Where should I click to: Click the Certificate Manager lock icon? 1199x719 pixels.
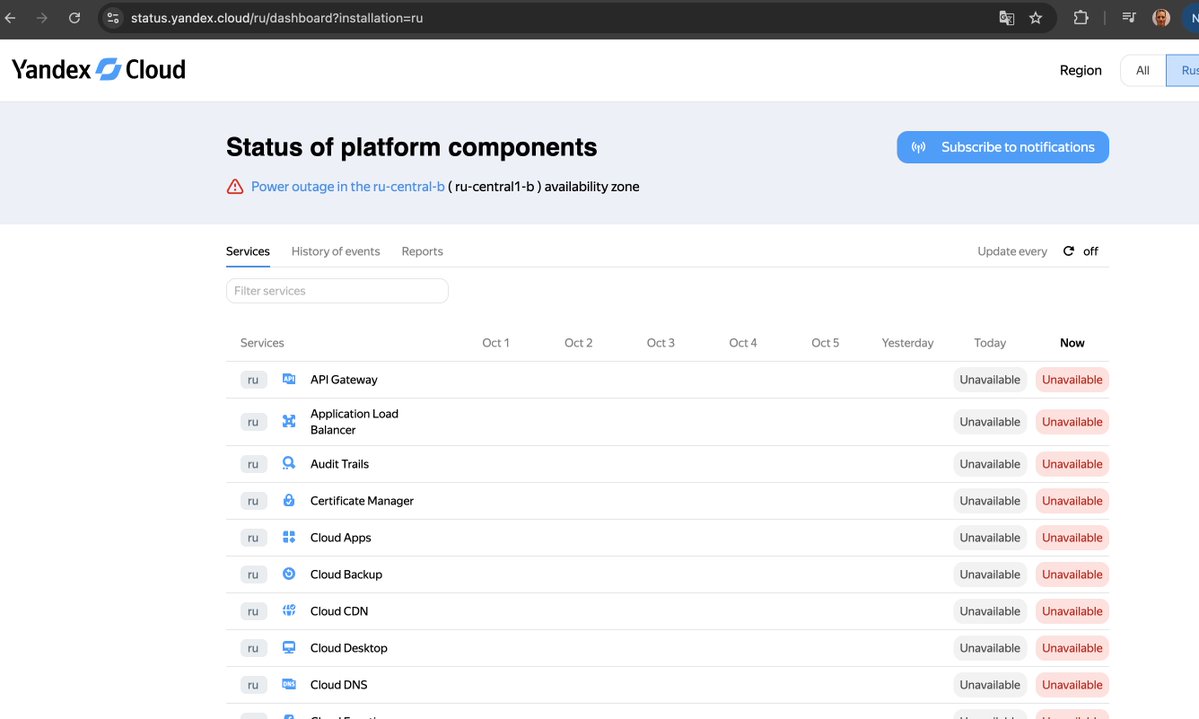[288, 500]
